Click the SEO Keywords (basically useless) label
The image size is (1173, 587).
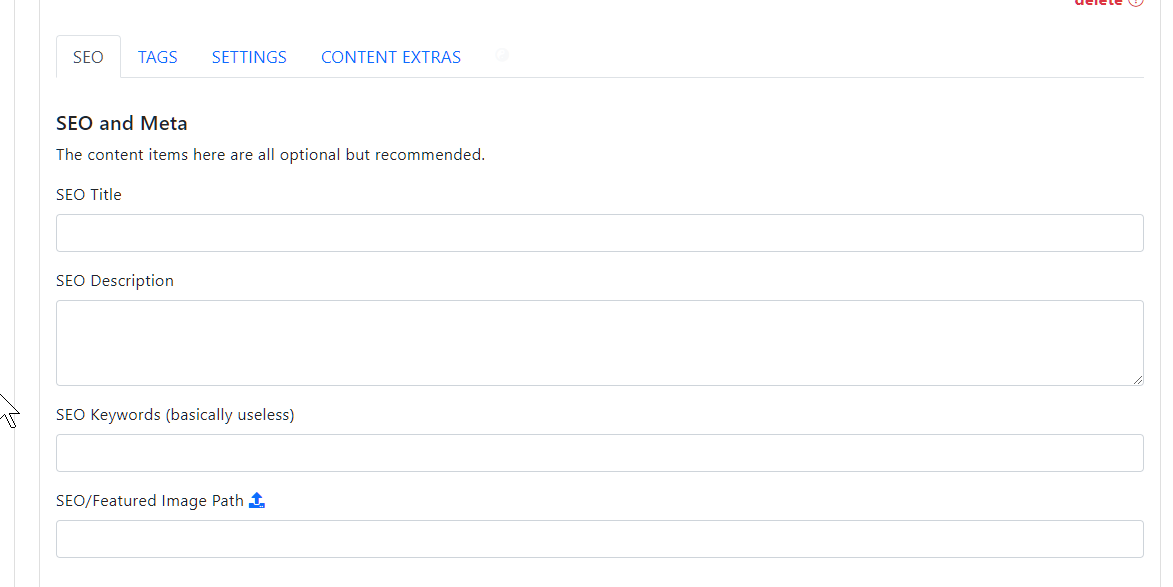click(x=175, y=415)
